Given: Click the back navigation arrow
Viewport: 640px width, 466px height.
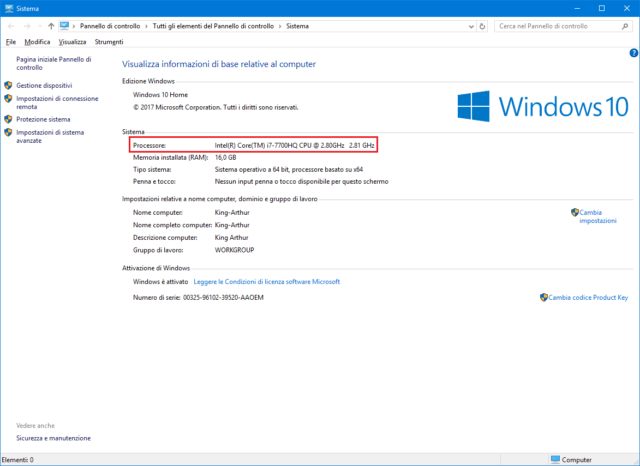Looking at the screenshot, I should 10,25.
